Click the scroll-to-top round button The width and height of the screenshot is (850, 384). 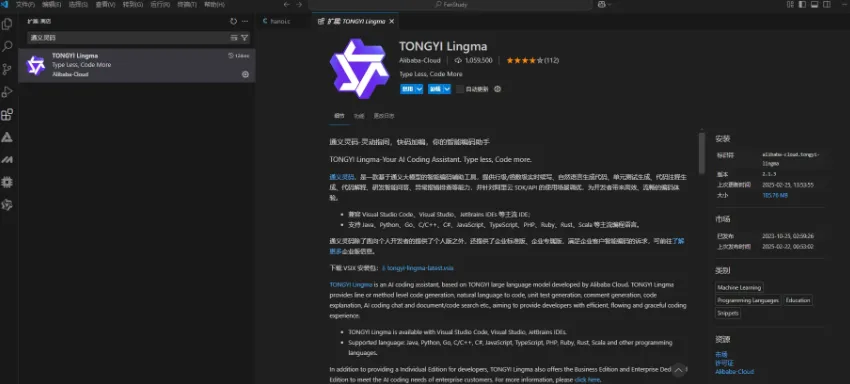pos(678,370)
